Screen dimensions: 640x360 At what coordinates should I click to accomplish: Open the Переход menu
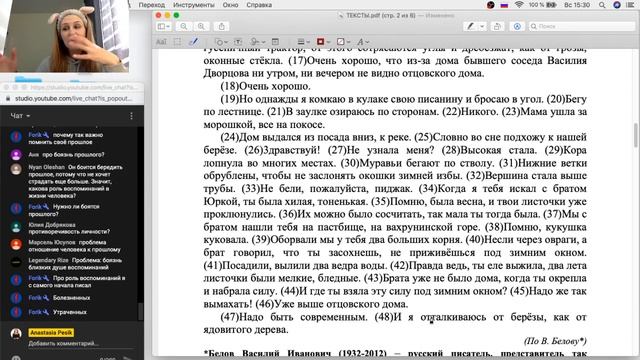click(x=151, y=5)
